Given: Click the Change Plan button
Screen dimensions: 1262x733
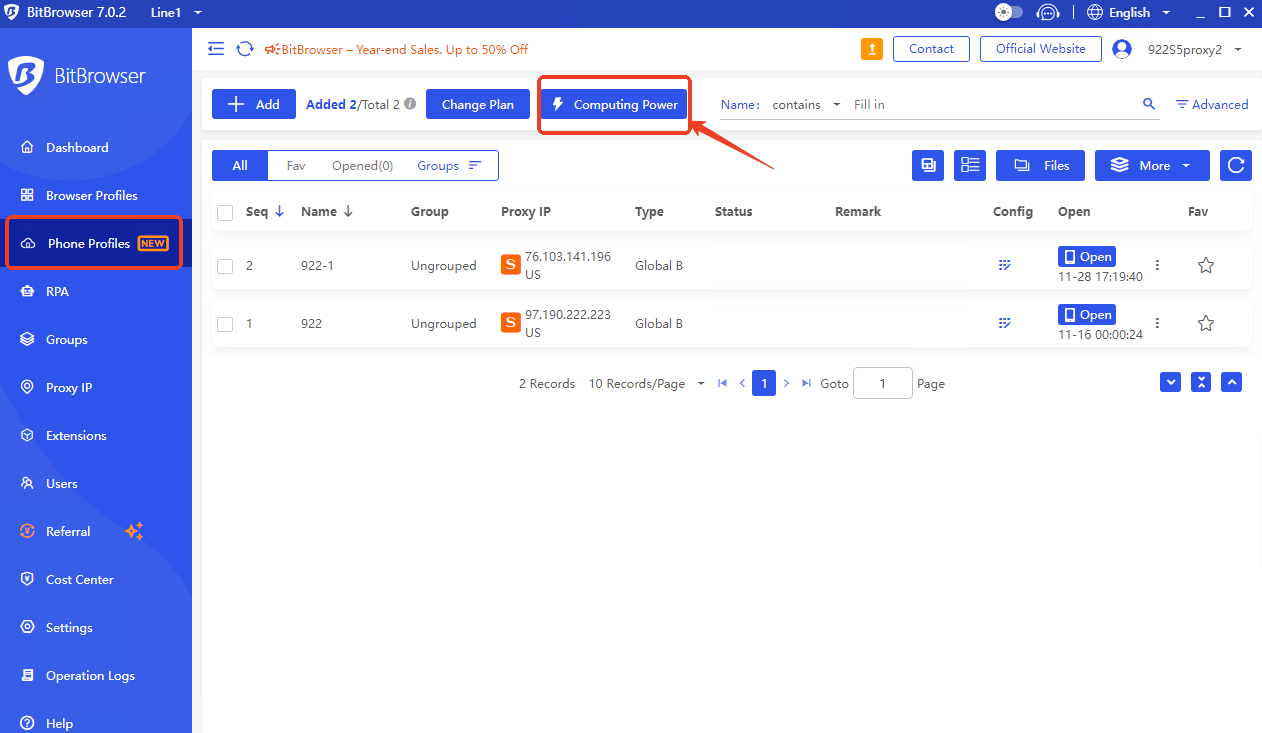Looking at the screenshot, I should [x=478, y=104].
